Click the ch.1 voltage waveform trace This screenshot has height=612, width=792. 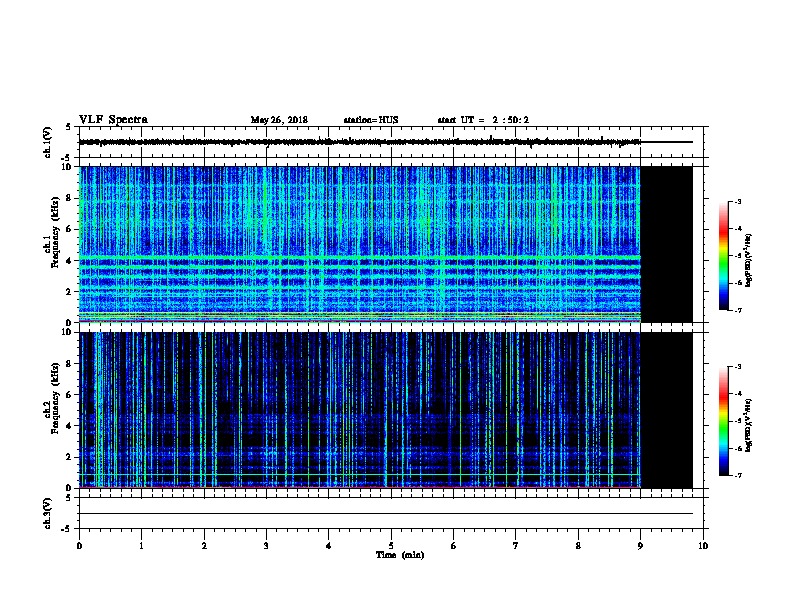click(360, 142)
